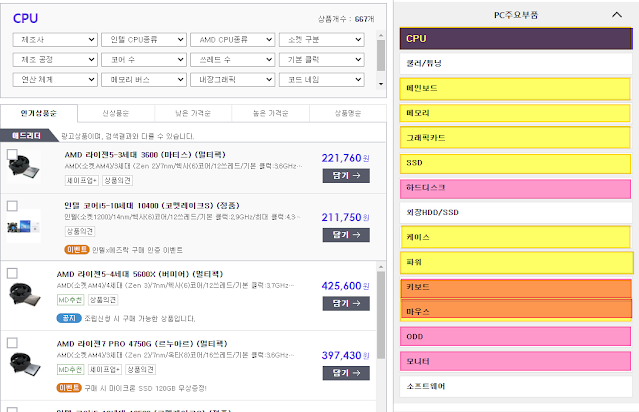Click 상품의견 tag on 코어i5 10400

point(80,231)
